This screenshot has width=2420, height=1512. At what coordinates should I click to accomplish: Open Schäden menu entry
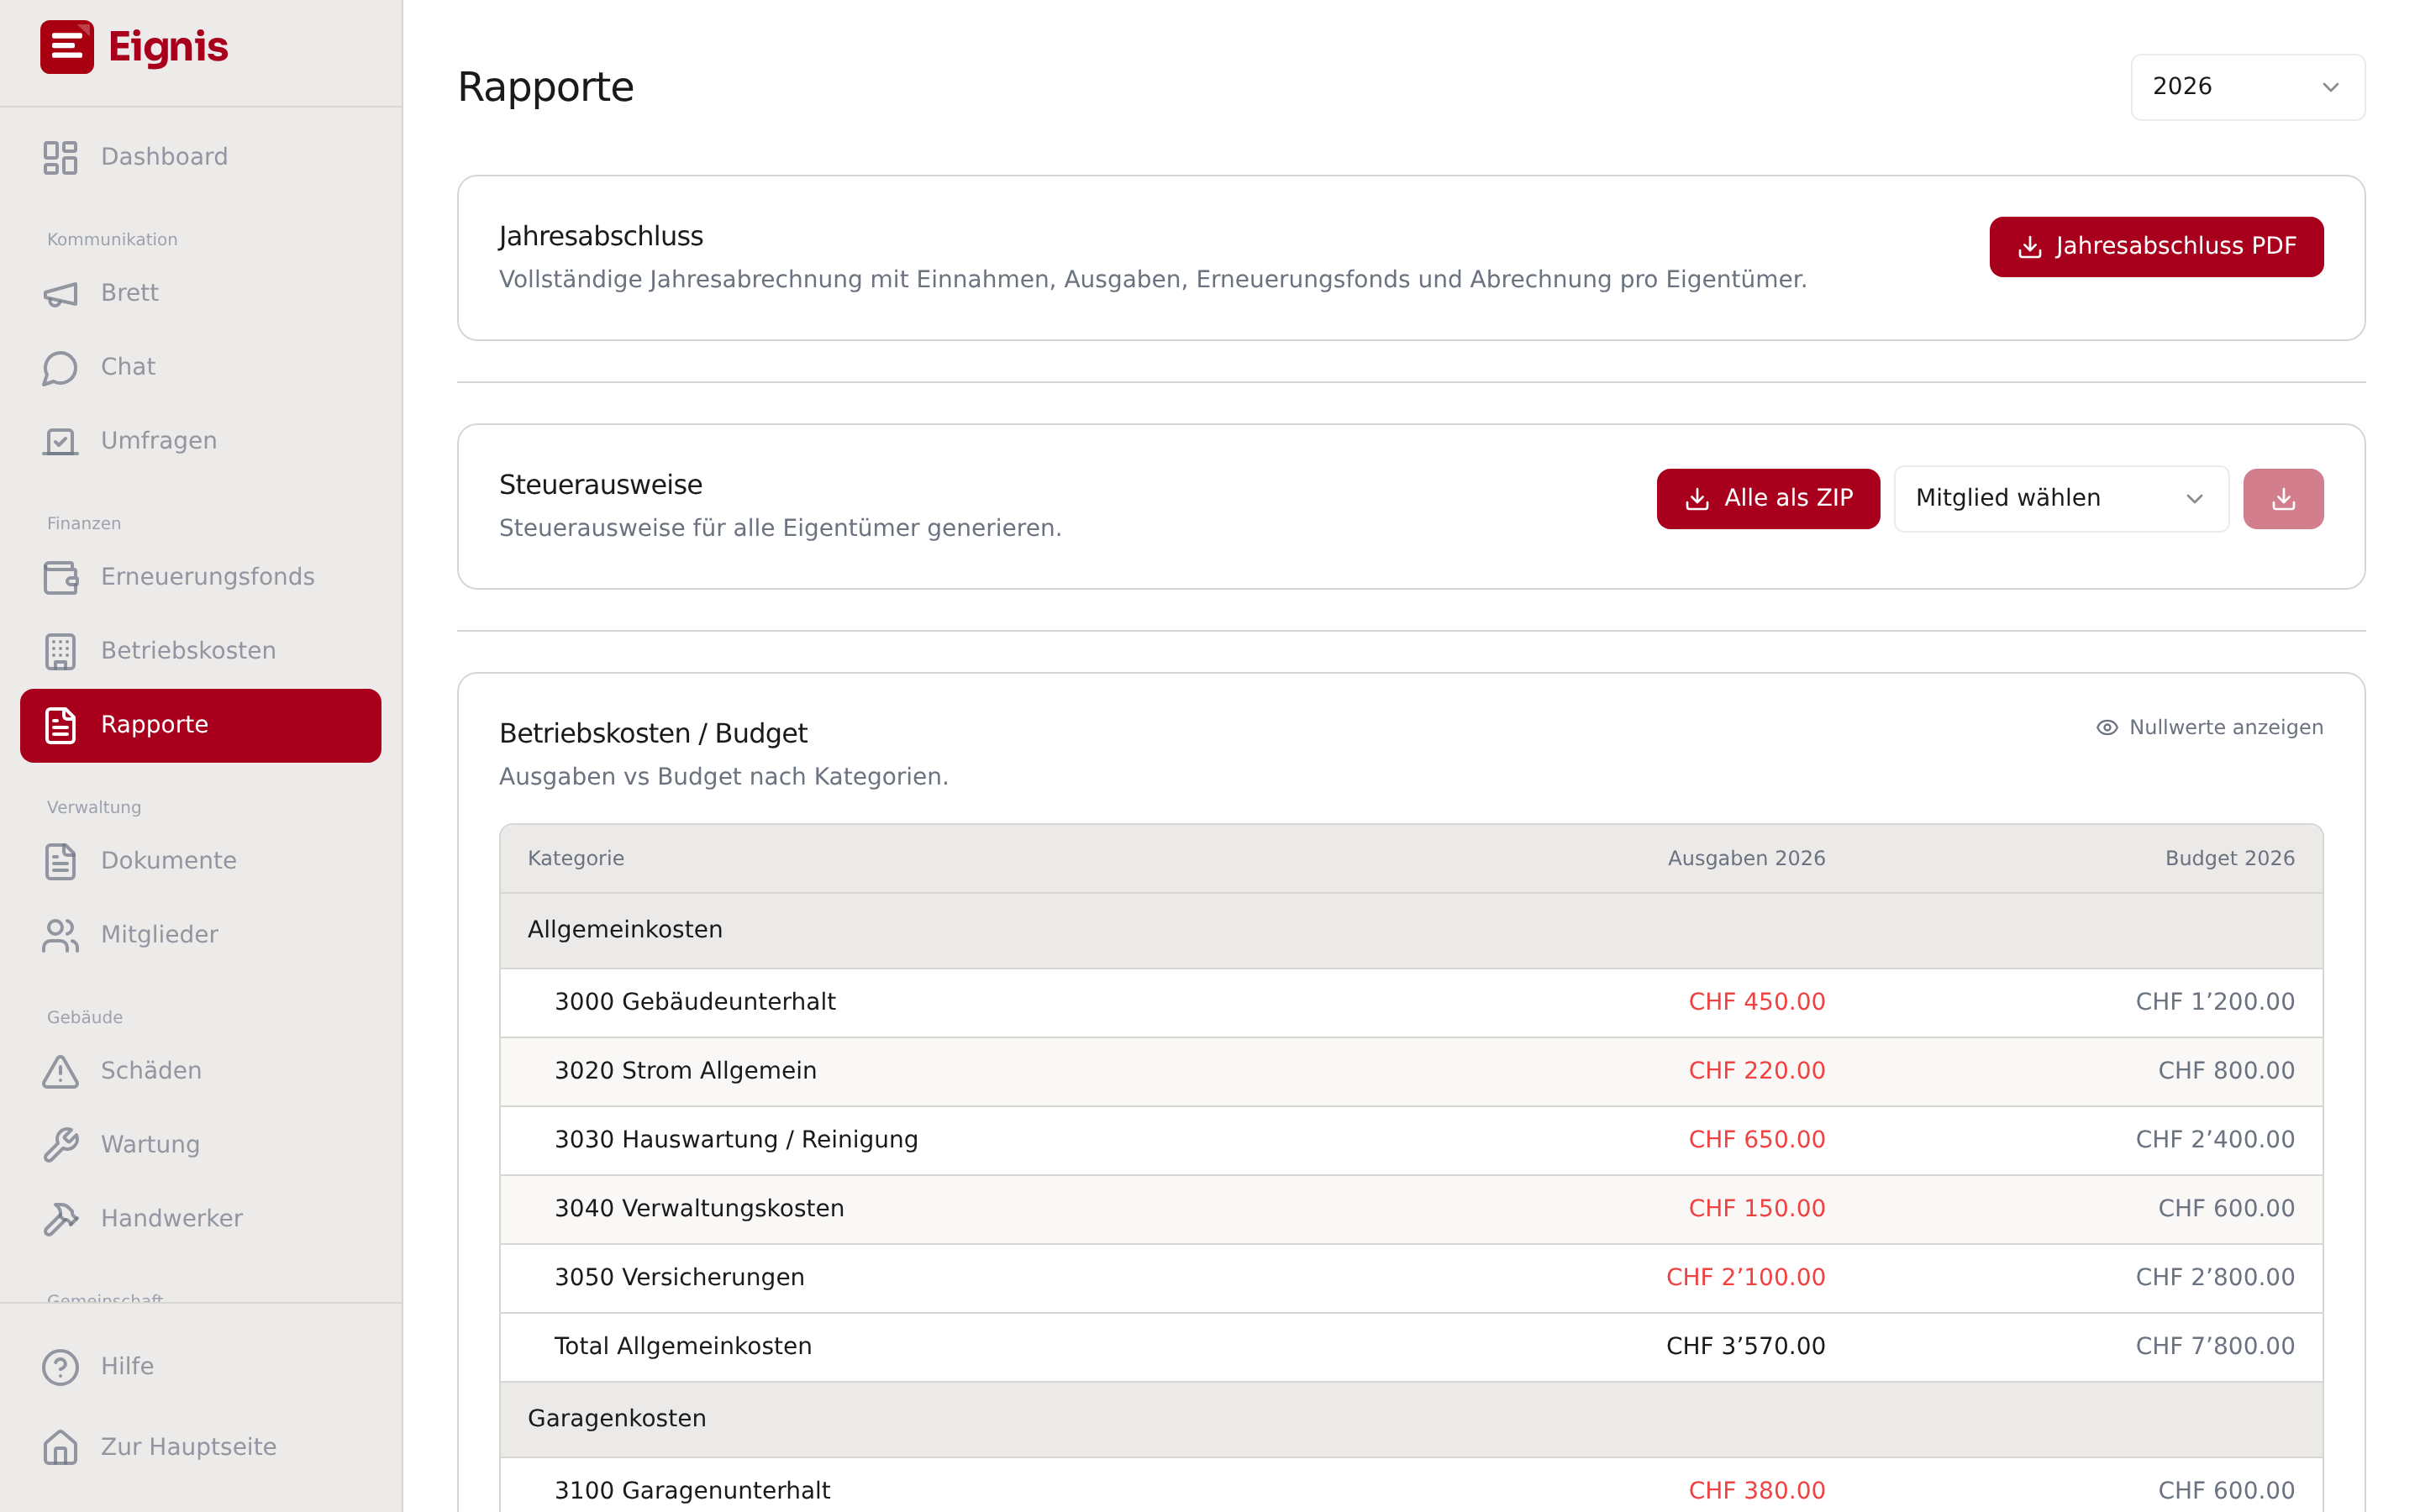pyautogui.click(x=200, y=1071)
